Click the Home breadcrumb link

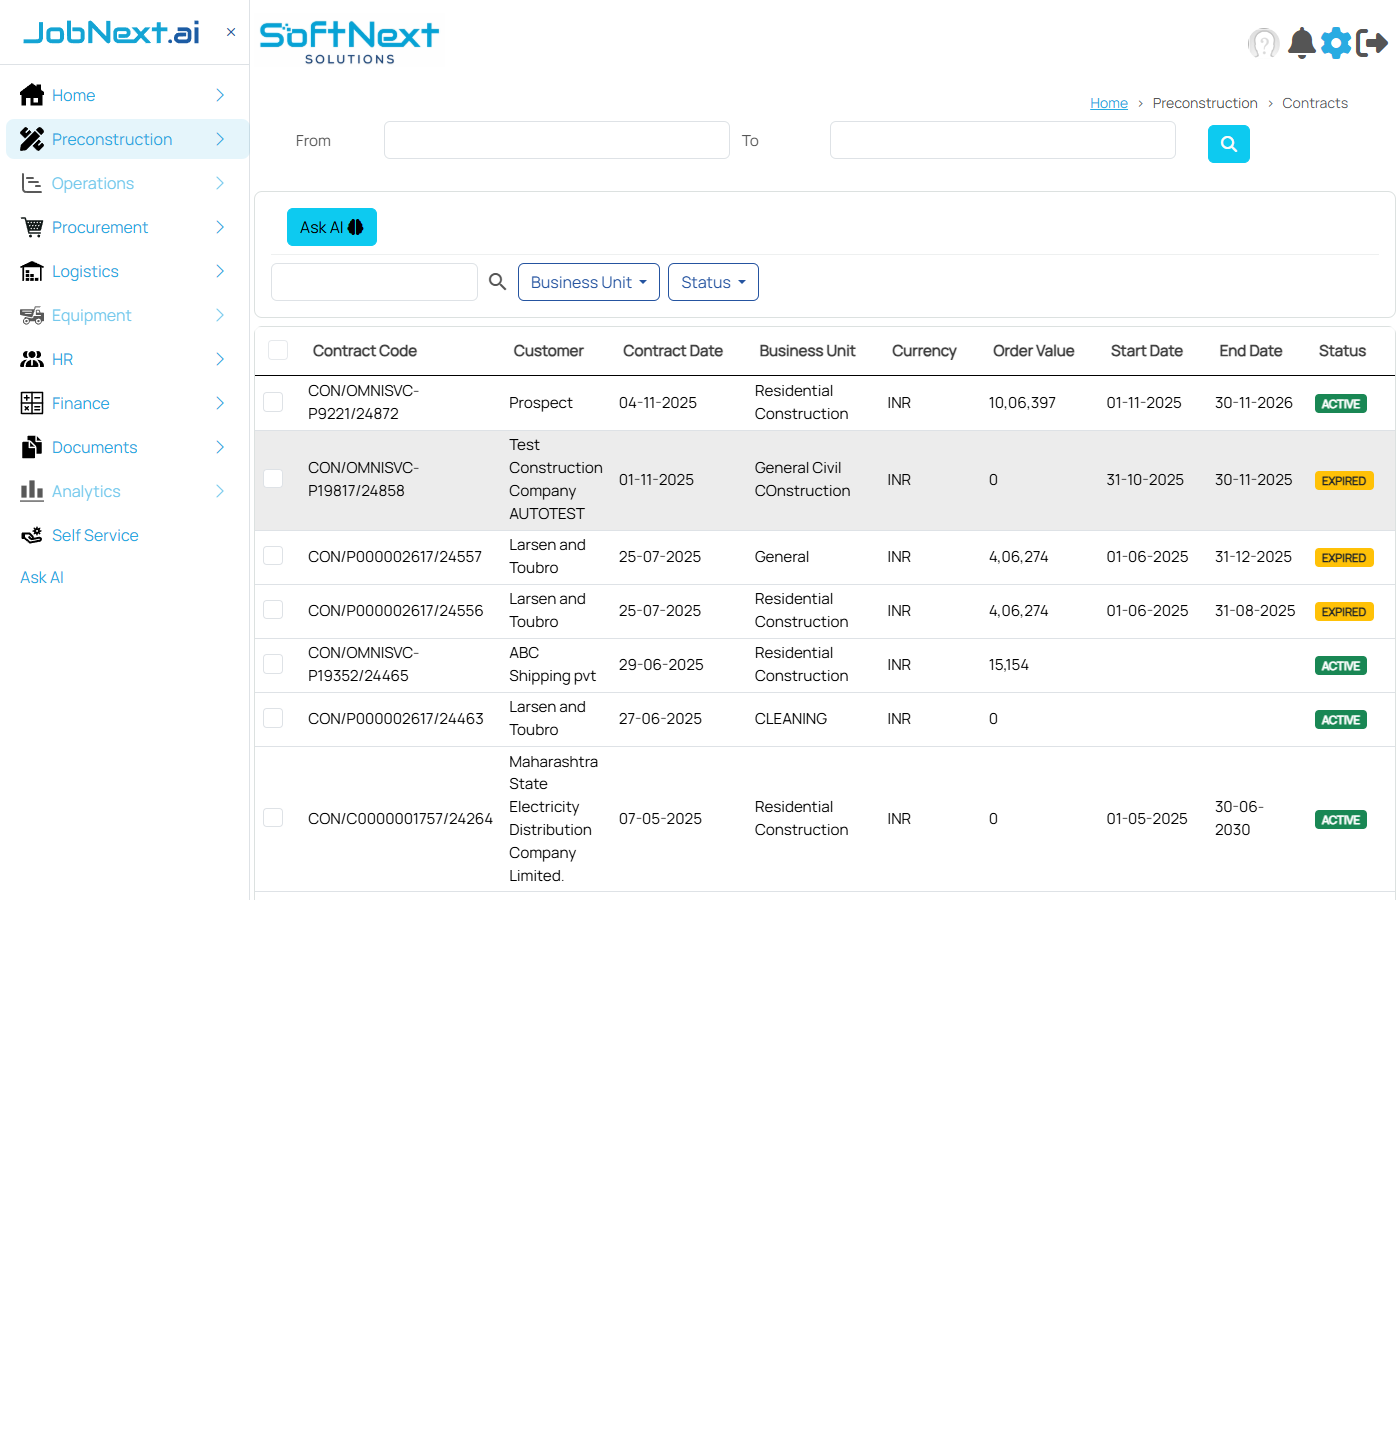click(1109, 103)
